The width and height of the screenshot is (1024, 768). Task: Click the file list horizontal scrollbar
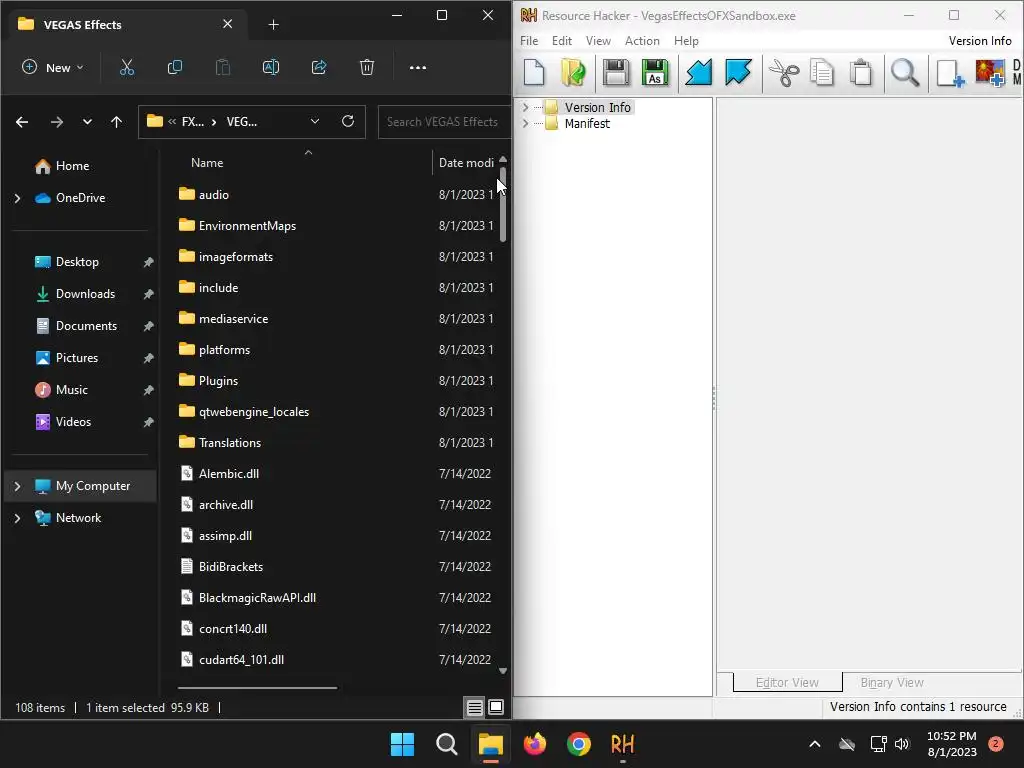[x=257, y=688]
